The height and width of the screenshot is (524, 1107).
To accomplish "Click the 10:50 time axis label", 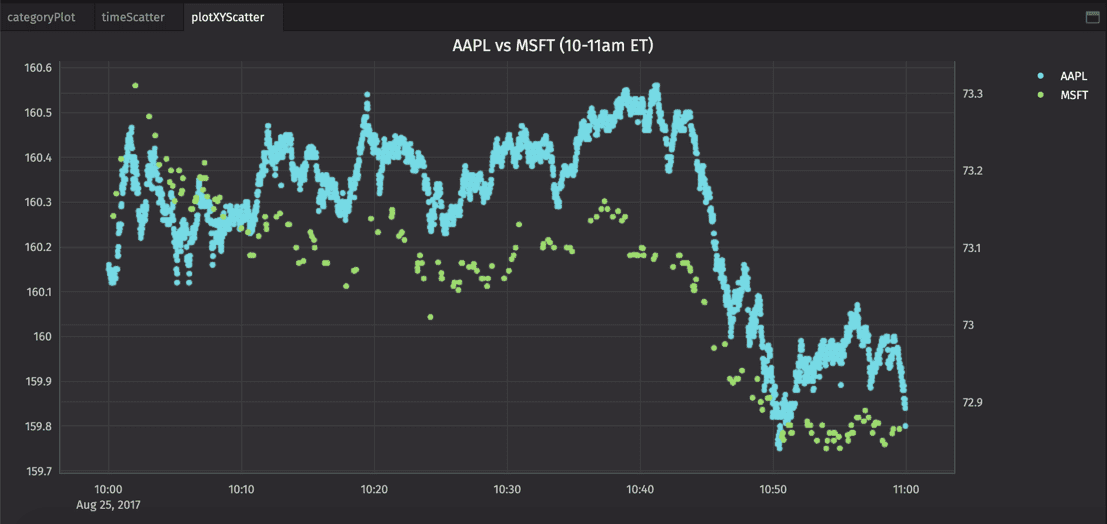I will tap(773, 489).
